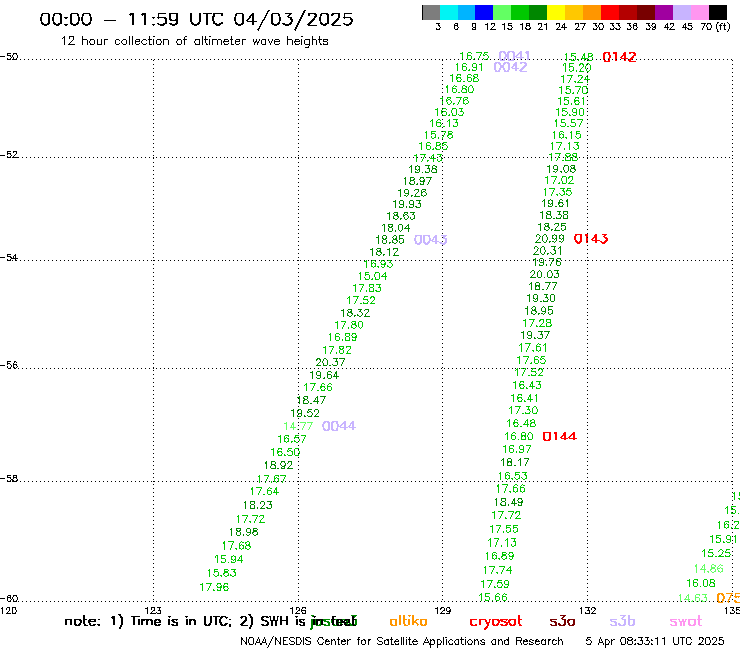Click the wave height value 17.74

tap(497, 570)
